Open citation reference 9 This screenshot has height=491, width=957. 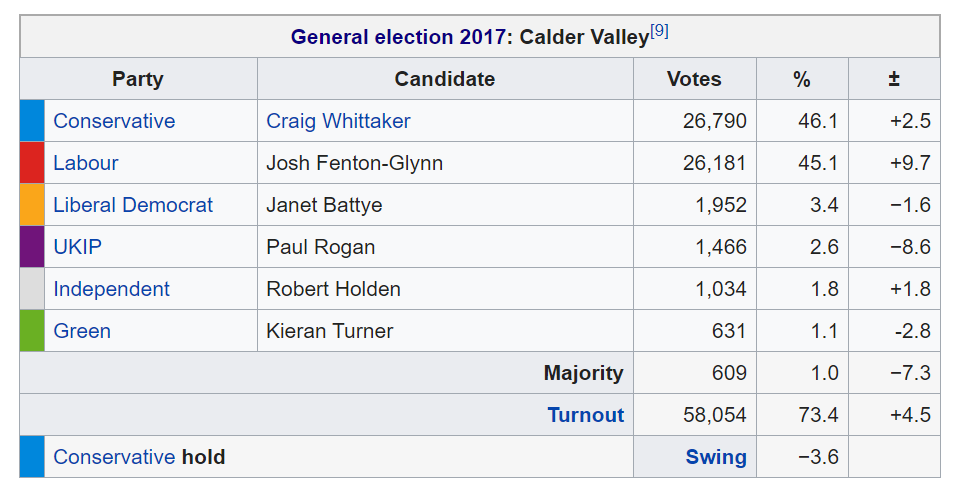coord(659,31)
